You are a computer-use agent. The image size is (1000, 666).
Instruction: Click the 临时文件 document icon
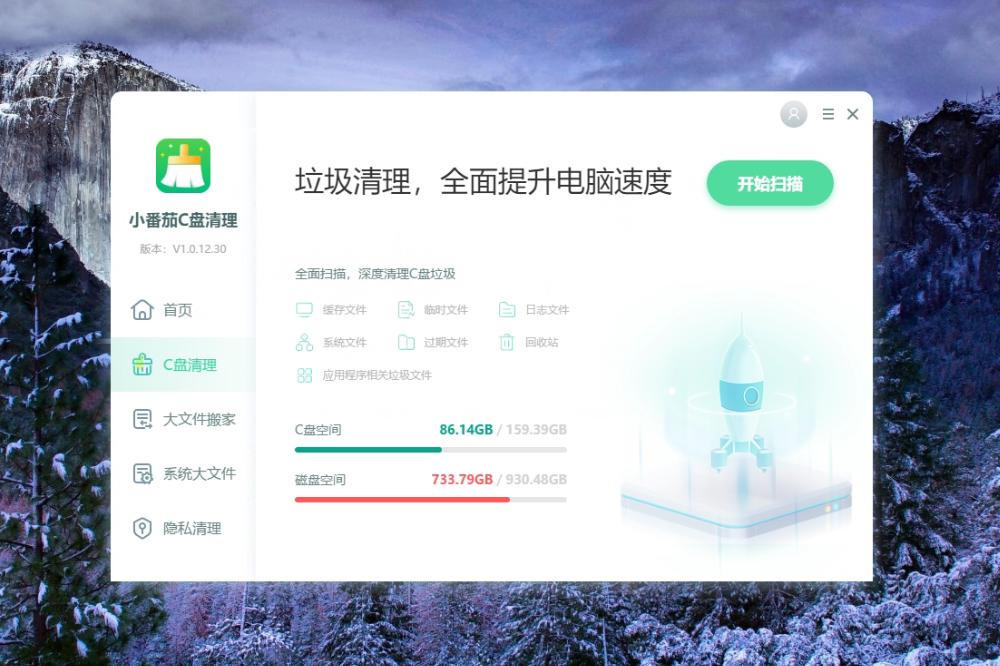[406, 310]
